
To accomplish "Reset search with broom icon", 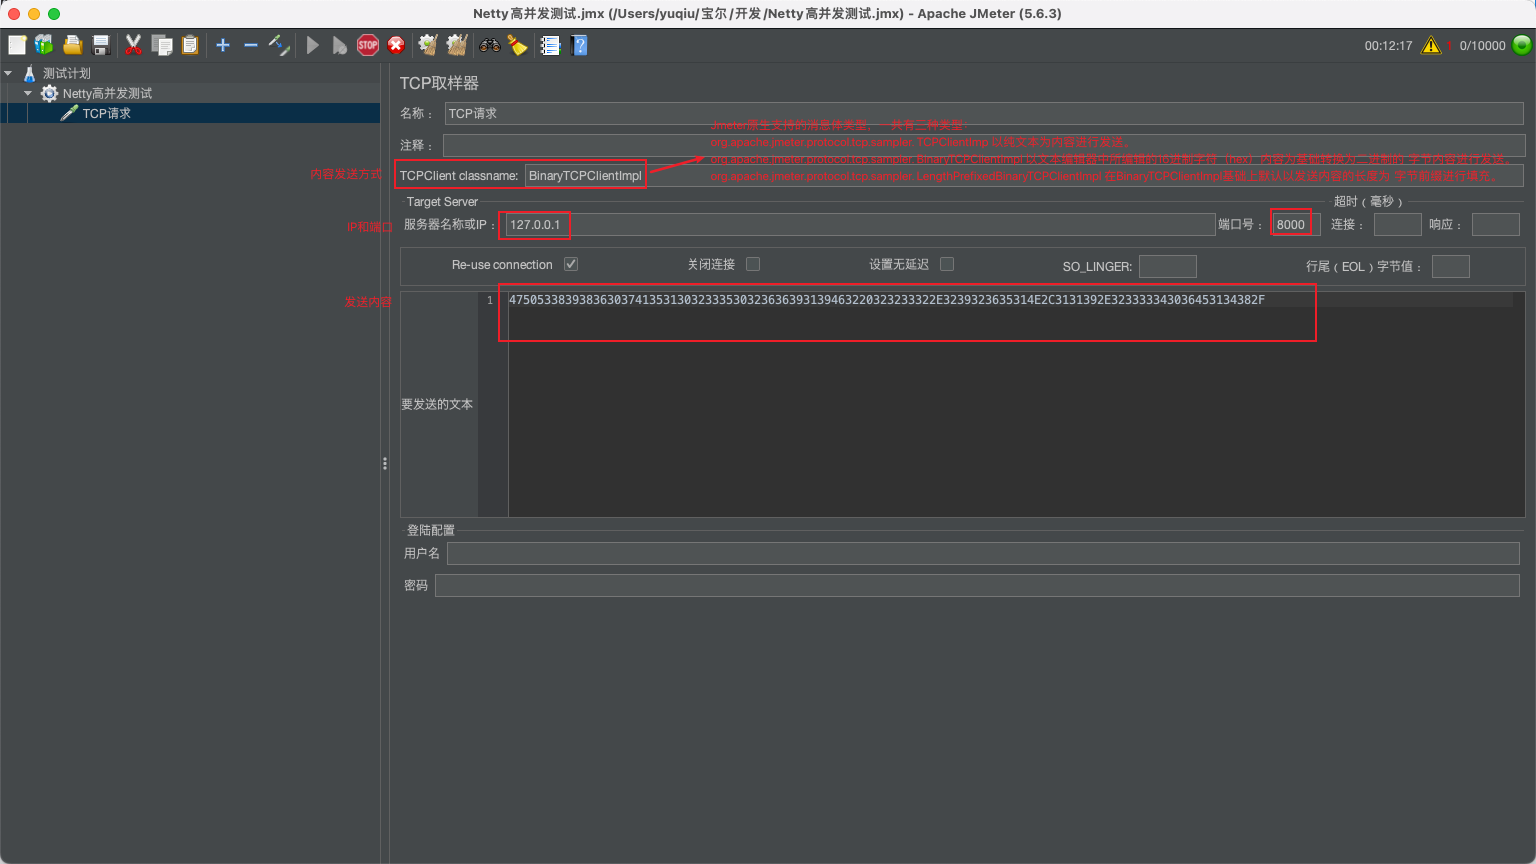I will coord(517,45).
